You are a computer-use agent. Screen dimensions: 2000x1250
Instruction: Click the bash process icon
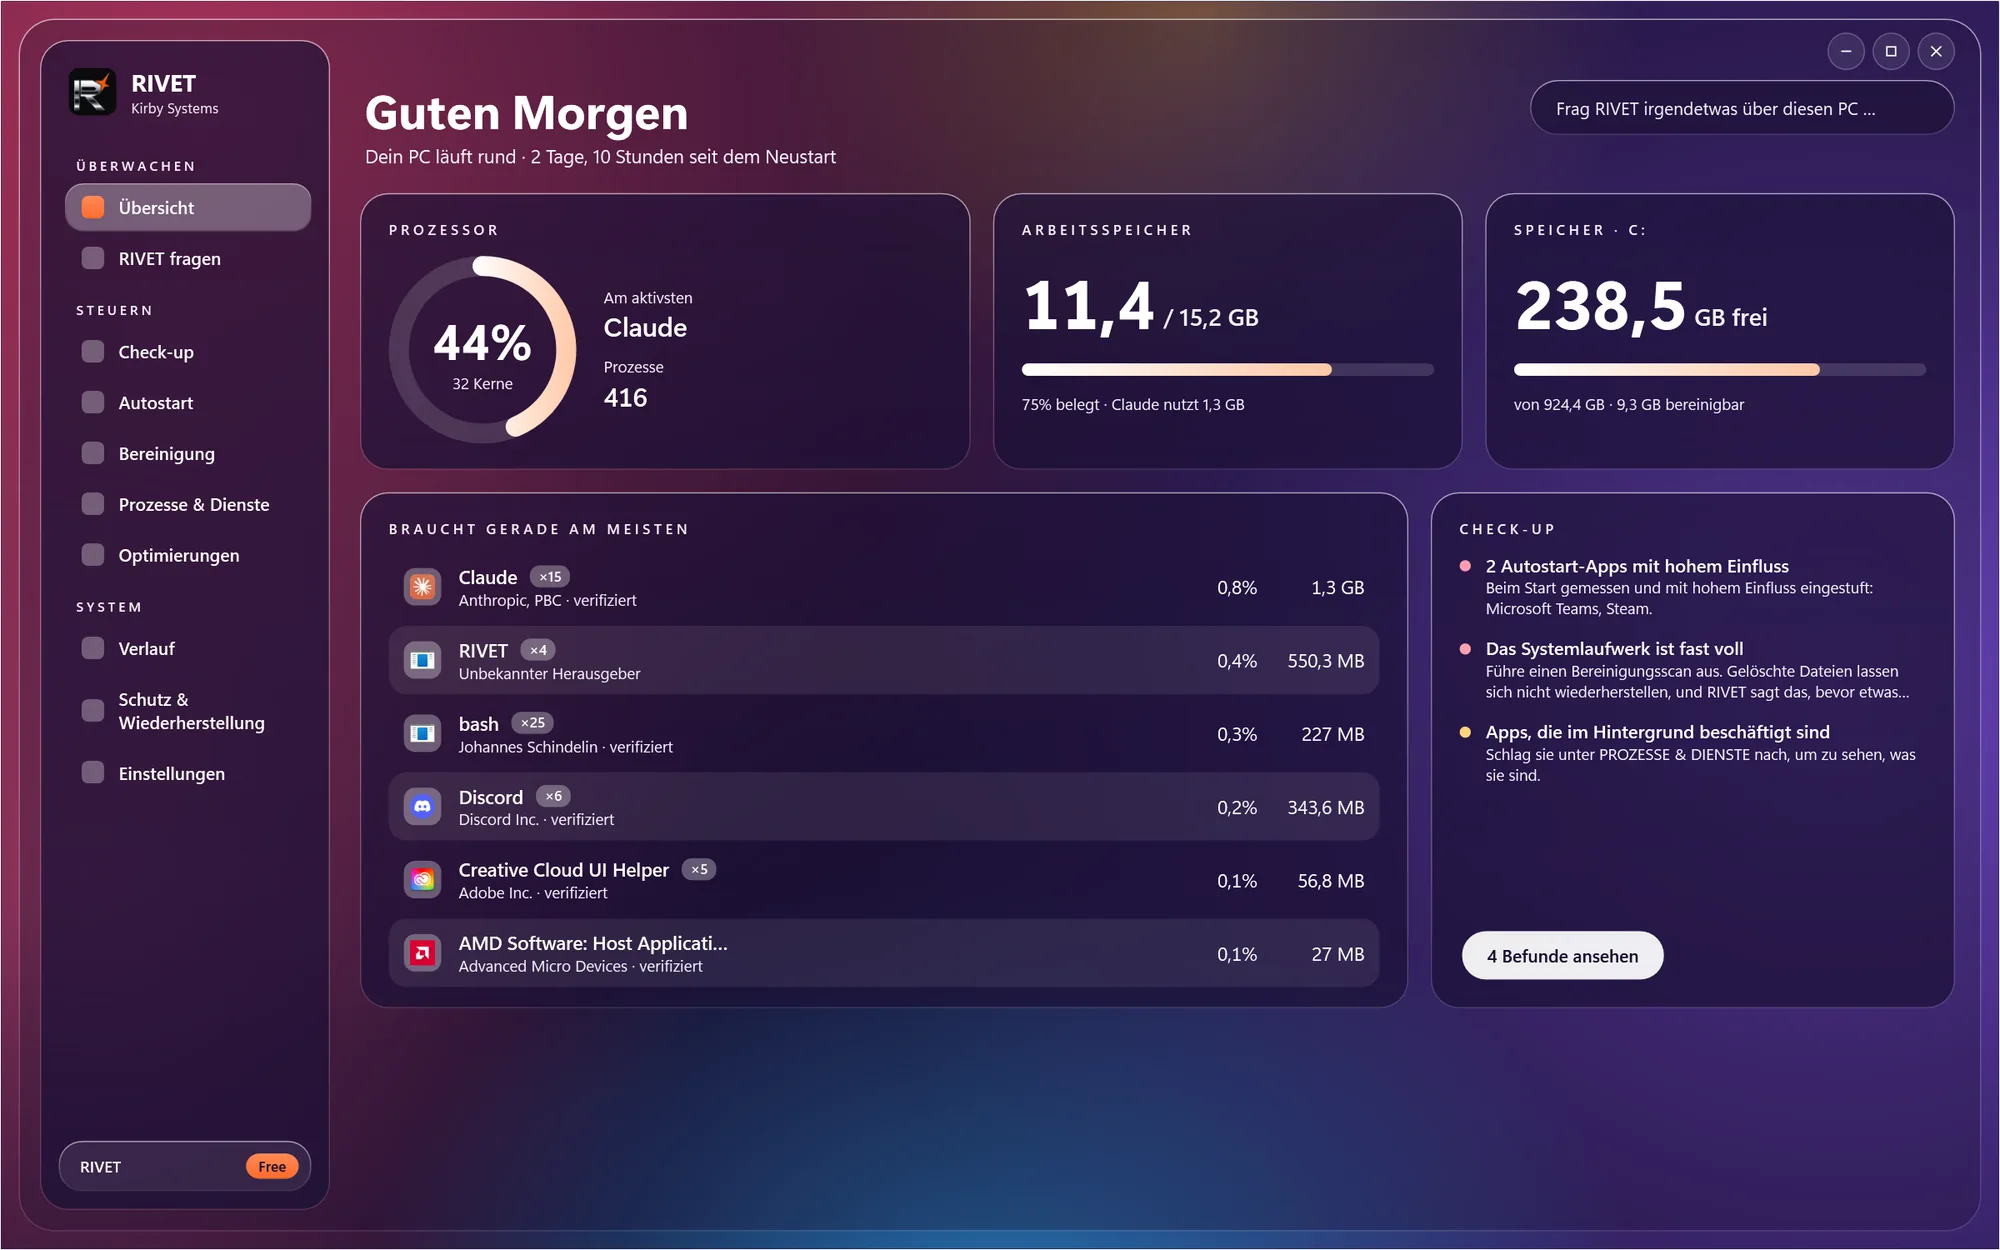pos(422,734)
